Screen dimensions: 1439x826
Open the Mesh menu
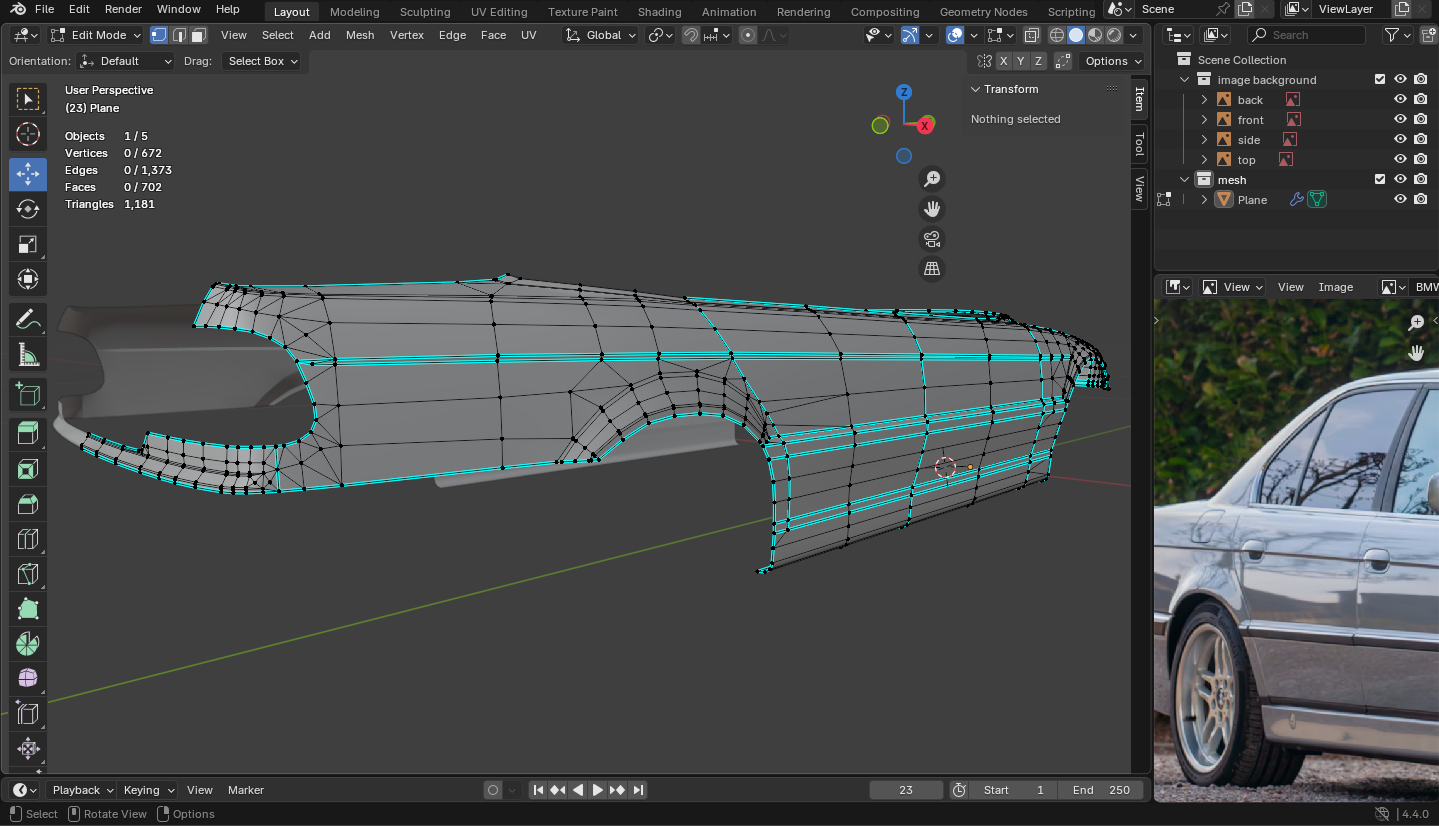(x=360, y=35)
